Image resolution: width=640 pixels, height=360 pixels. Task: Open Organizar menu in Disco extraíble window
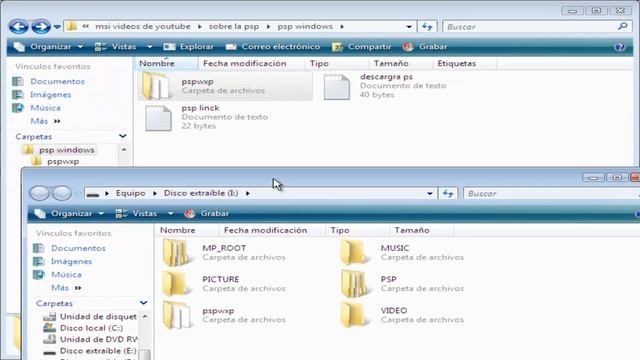click(x=69, y=213)
